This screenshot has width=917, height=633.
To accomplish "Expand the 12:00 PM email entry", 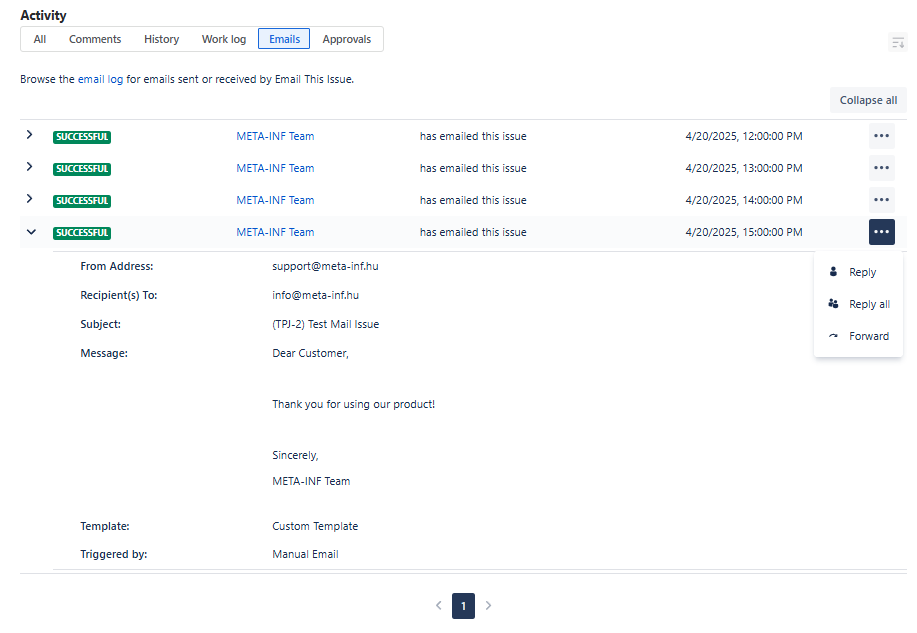I will tap(30, 135).
